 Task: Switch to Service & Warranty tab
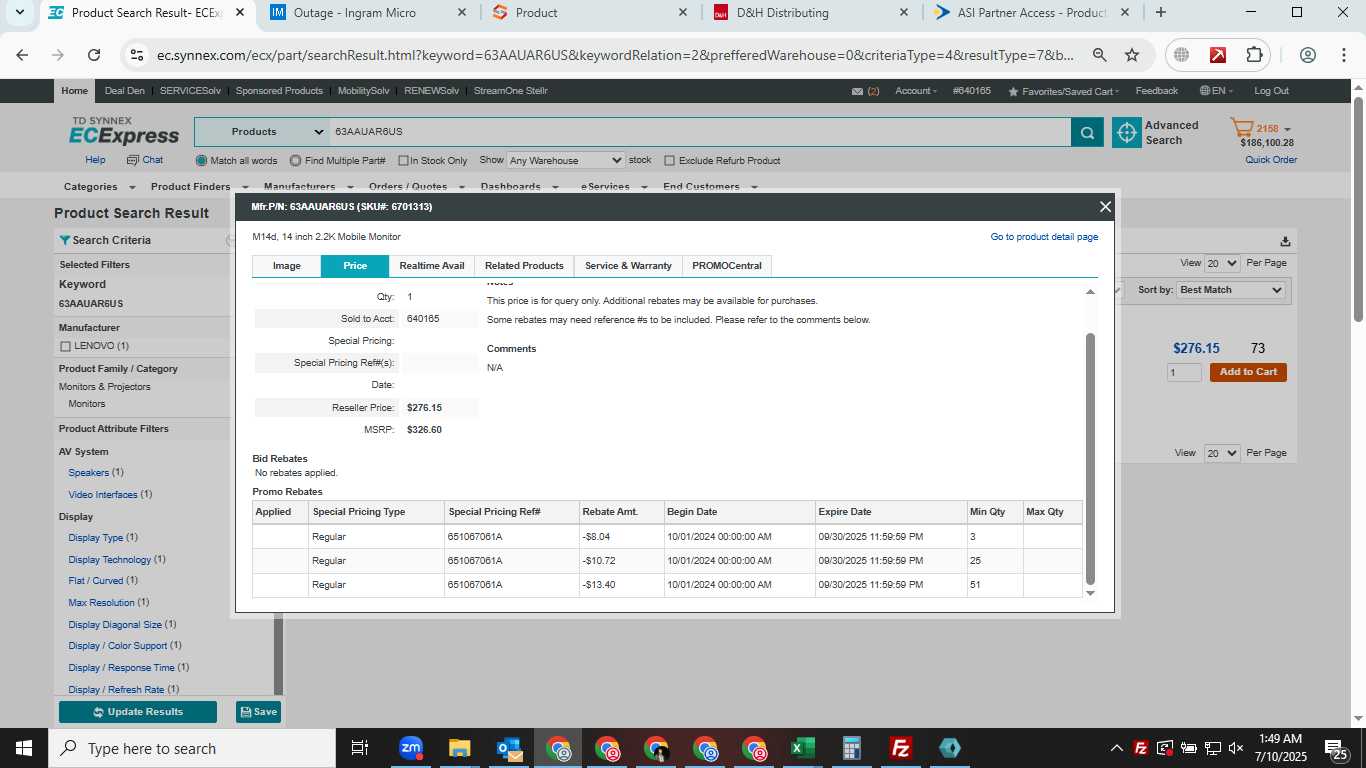[x=628, y=266]
